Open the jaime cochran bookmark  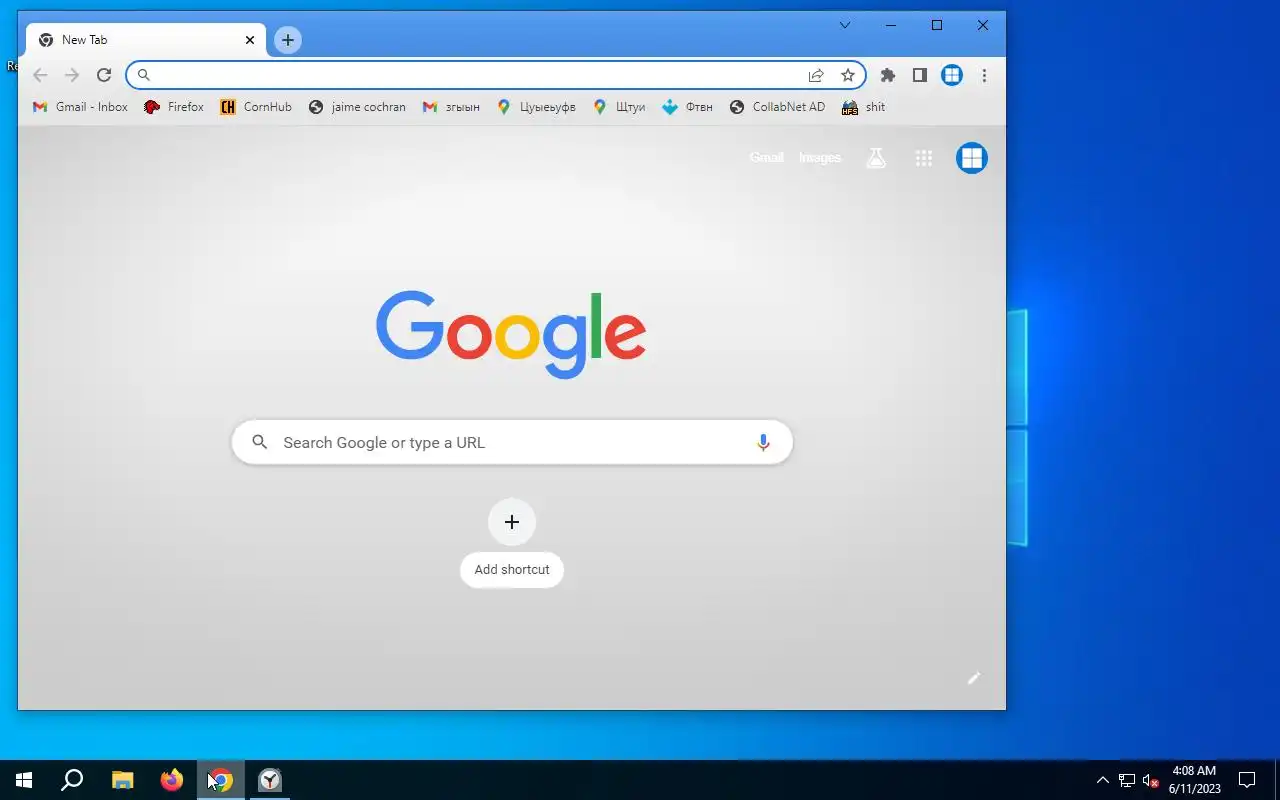click(x=357, y=107)
